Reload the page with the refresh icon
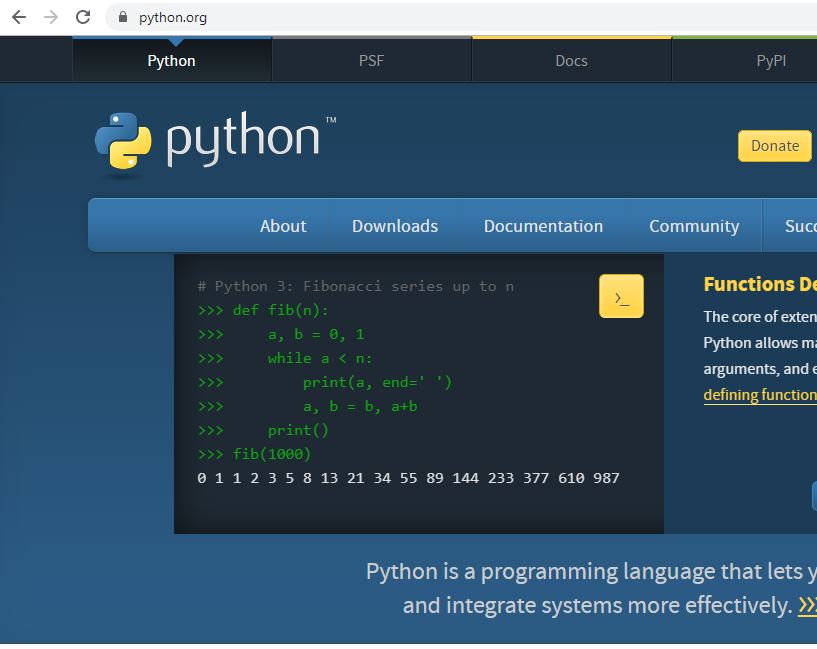Image resolution: width=817 pixels, height=649 pixels. 83,17
